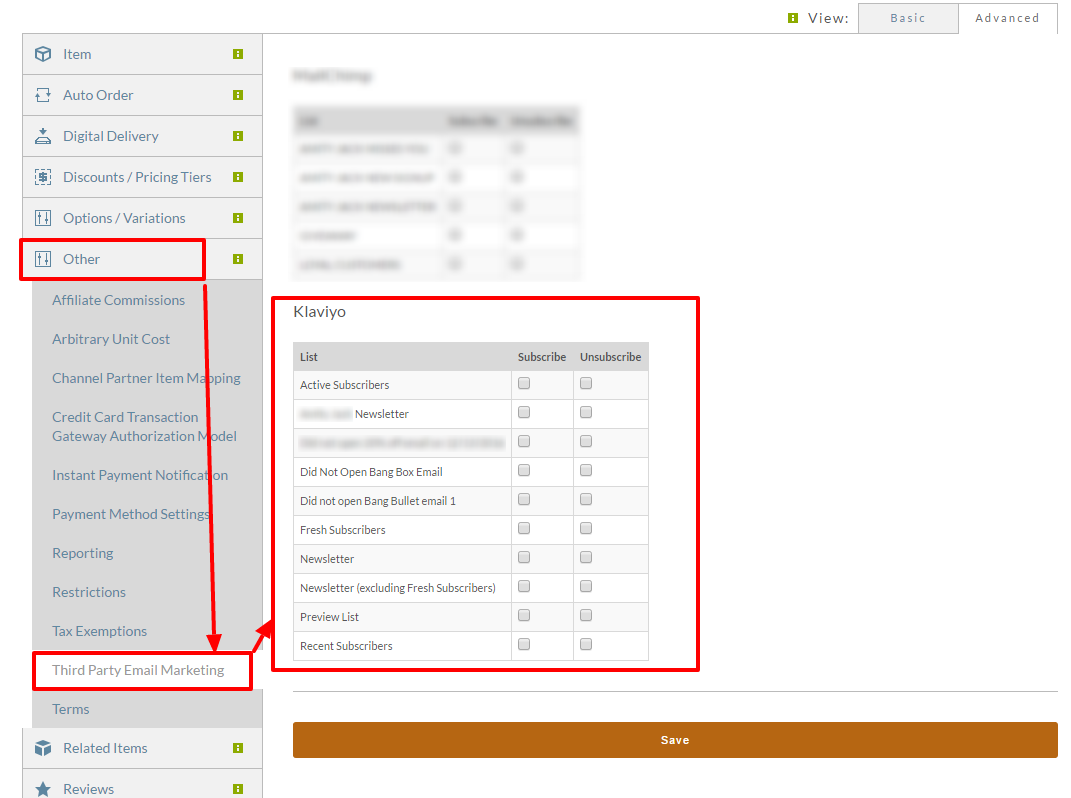Click green info icon beside Reviews

coord(238,789)
